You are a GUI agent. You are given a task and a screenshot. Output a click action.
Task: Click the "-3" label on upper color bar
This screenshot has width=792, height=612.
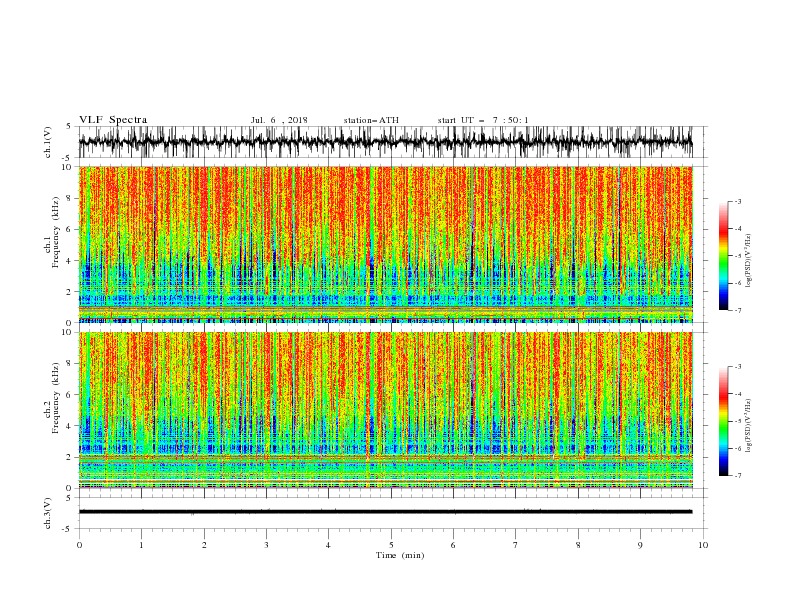click(738, 201)
